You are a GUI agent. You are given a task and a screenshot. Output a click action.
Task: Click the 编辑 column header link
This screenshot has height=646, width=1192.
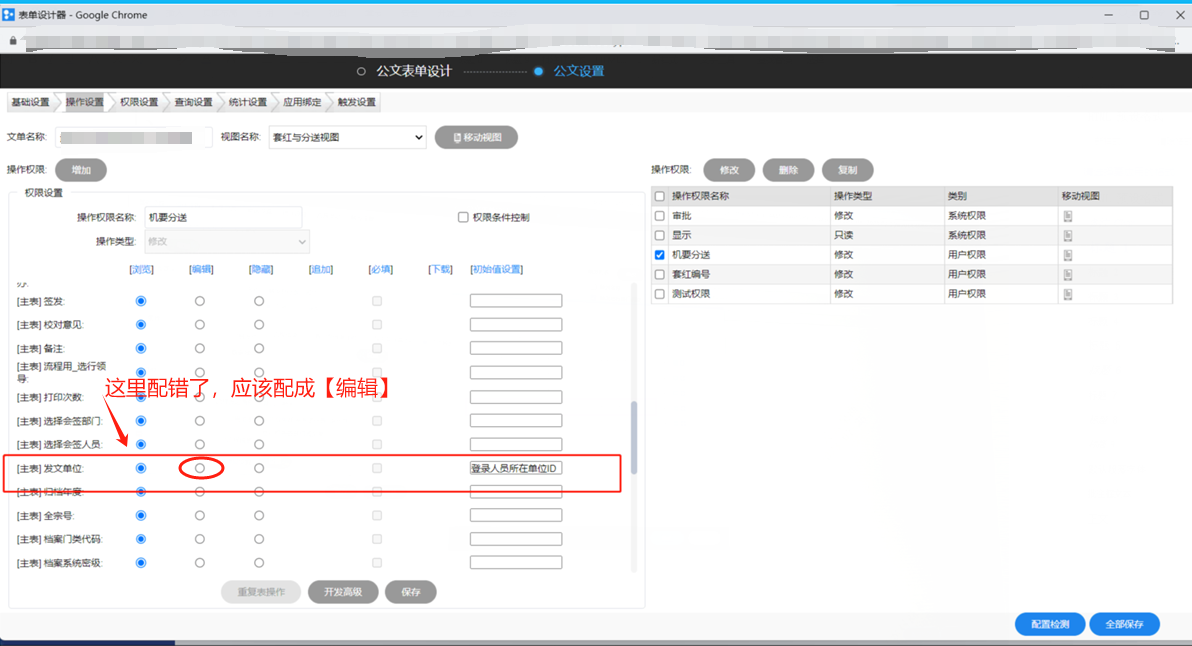[x=201, y=270]
